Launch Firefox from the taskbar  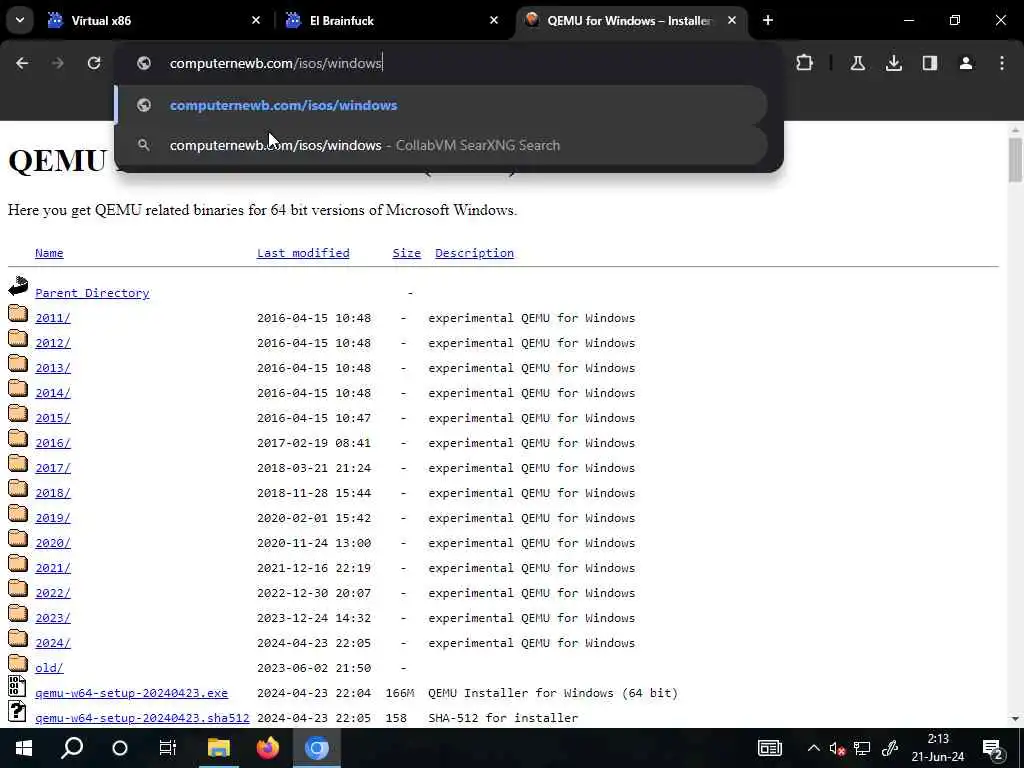(267, 748)
